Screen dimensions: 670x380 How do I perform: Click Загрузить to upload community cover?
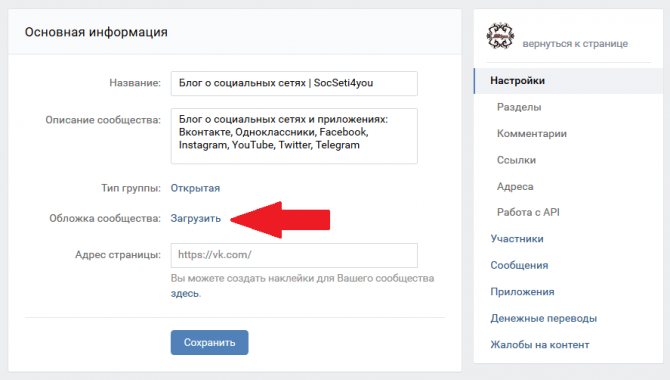196,218
